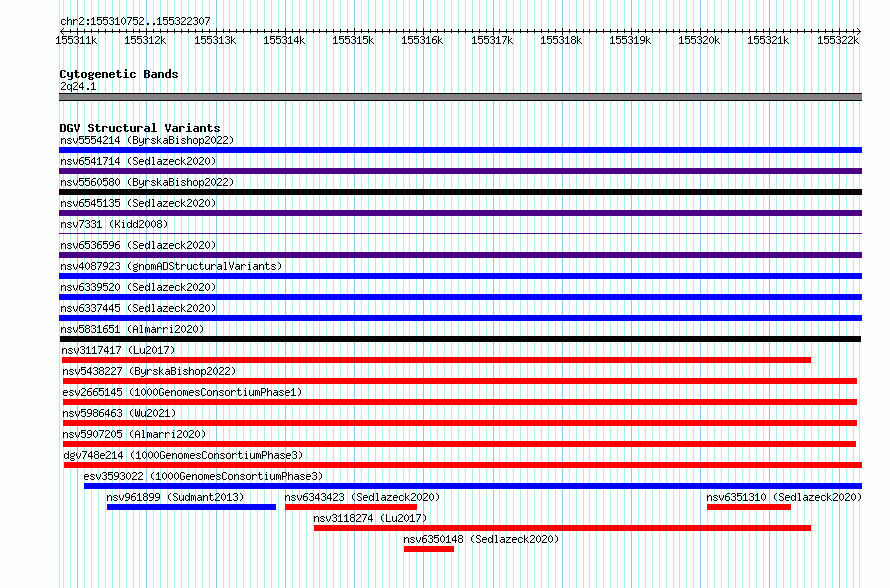The width and height of the screenshot is (890, 588).
Task: Select the gray 2q24.1 cytogenetic band bar
Action: click(x=460, y=97)
